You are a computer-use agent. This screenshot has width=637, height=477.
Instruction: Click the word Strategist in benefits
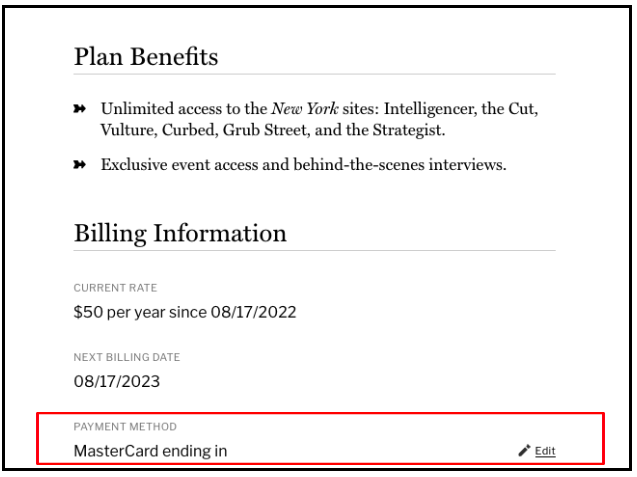(x=409, y=130)
